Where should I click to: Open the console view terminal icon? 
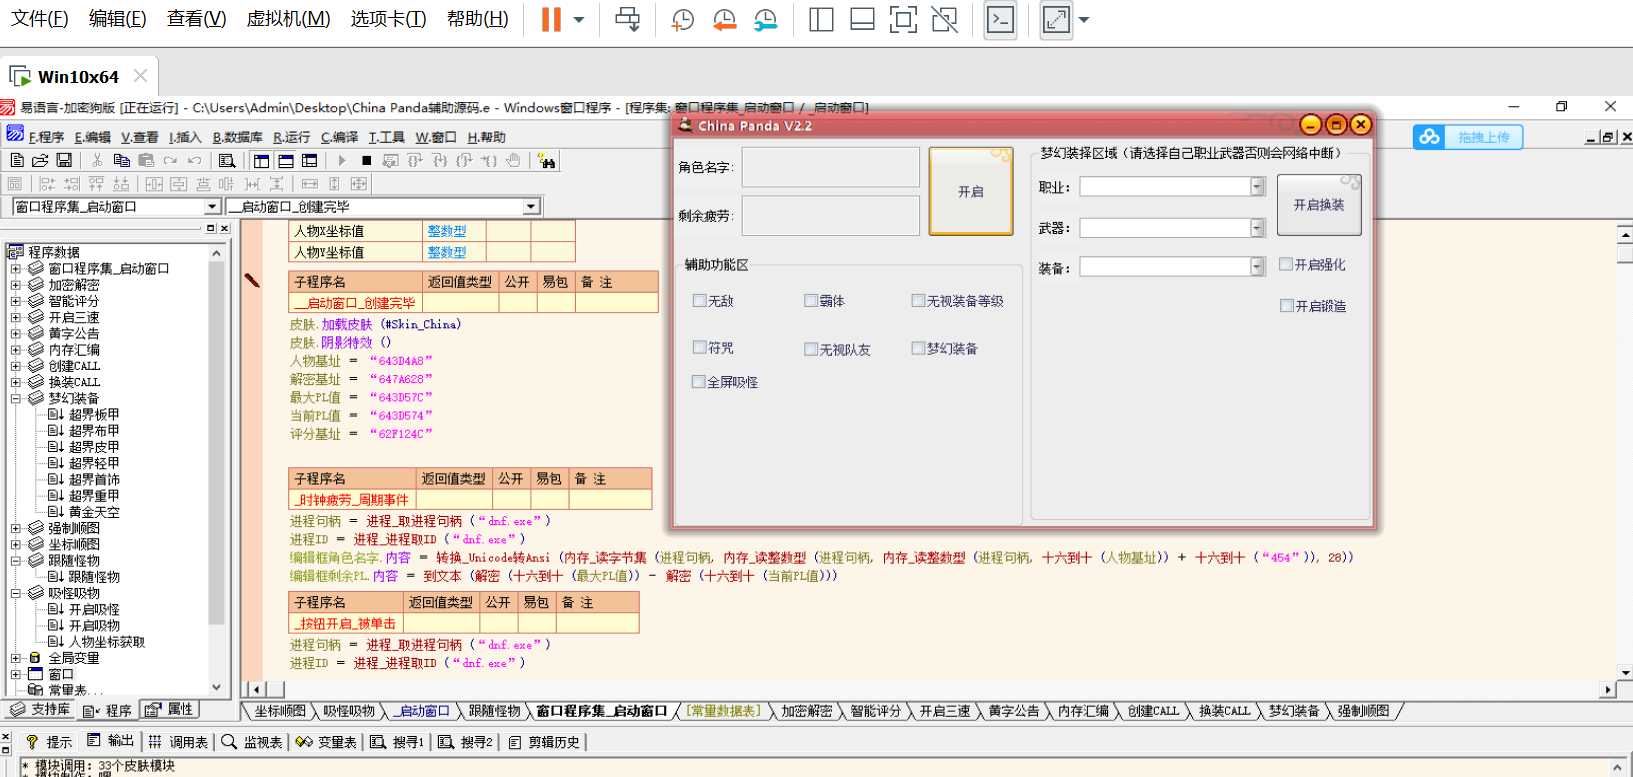tap(1000, 19)
